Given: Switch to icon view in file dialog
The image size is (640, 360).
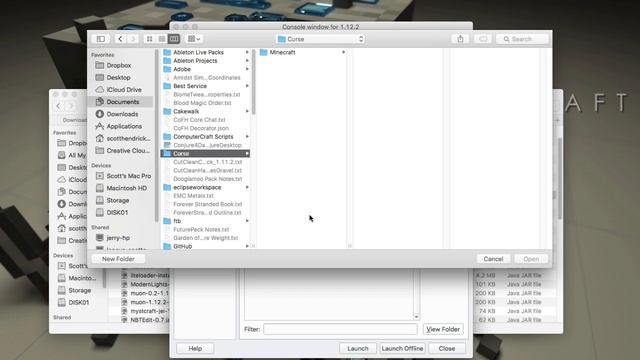Looking at the screenshot, I should point(149,39).
